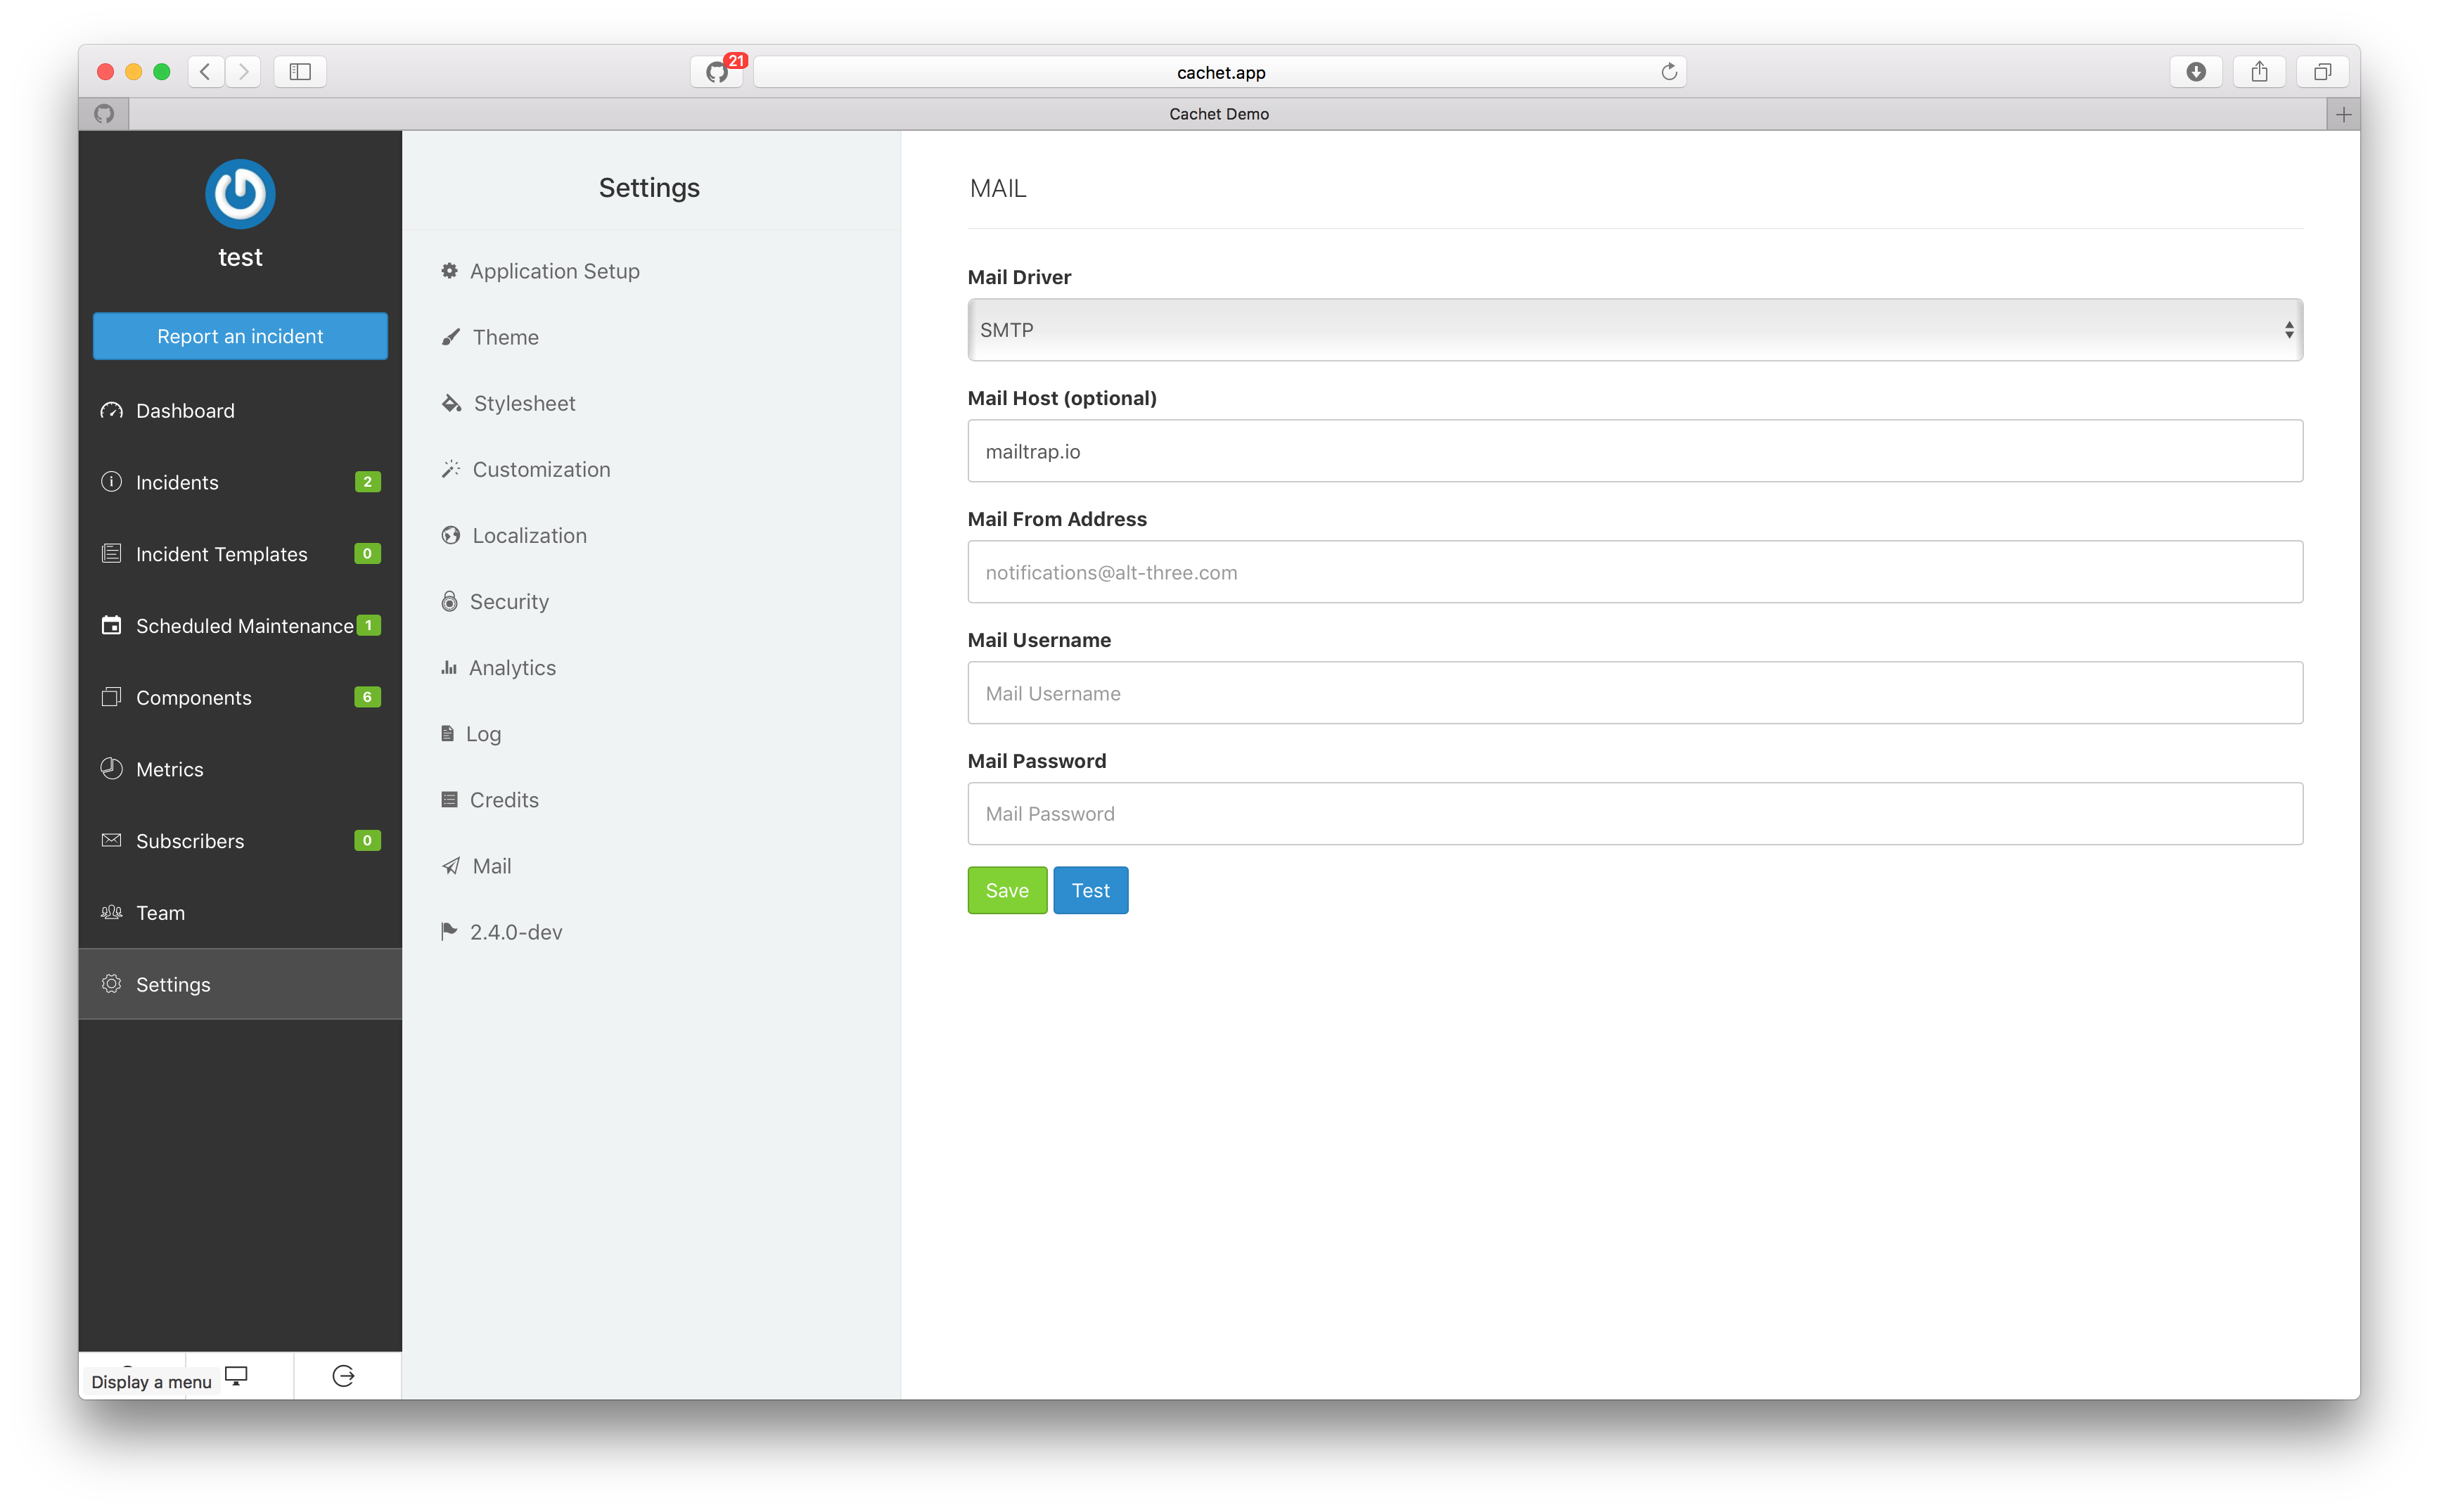Click the Mail From Address field

click(1634, 572)
